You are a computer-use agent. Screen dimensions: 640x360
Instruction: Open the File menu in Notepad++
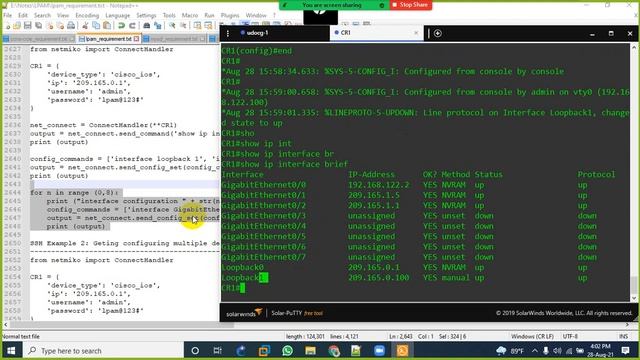[x=8, y=16]
